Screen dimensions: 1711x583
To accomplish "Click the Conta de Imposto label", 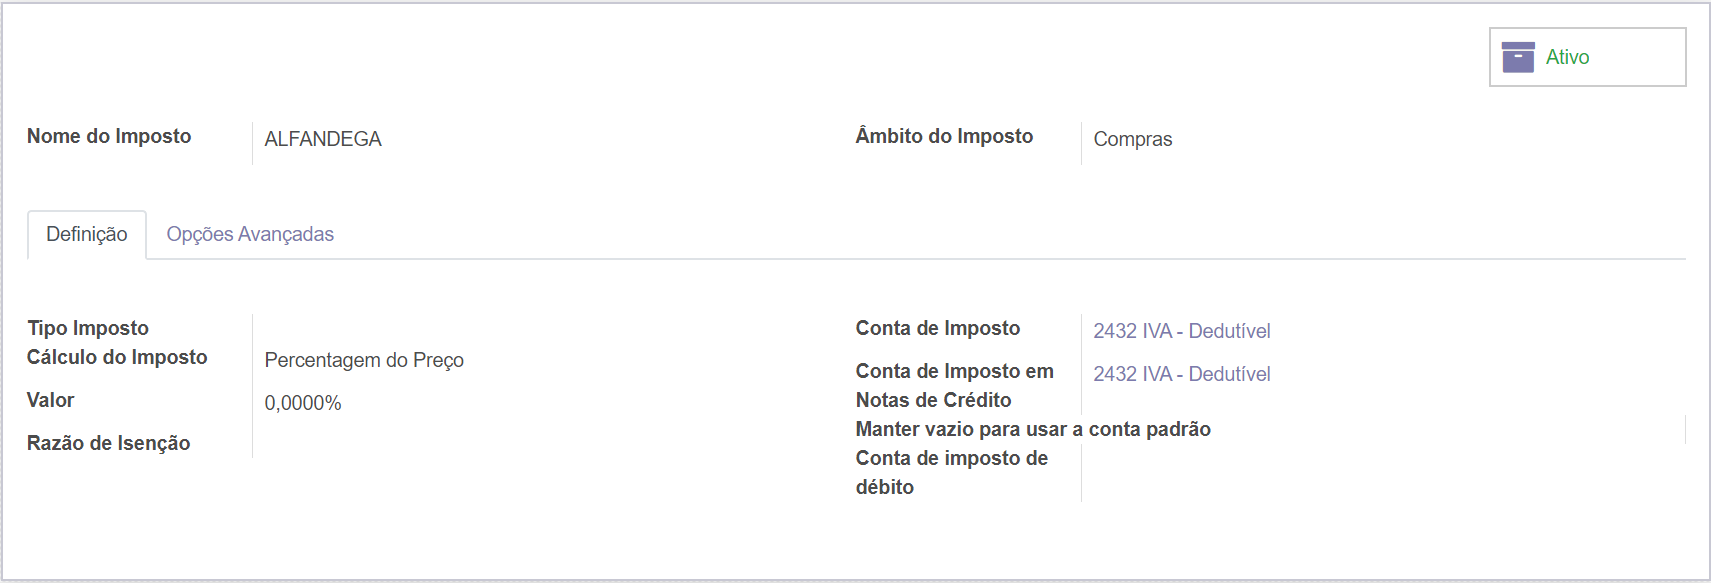I will [x=938, y=328].
